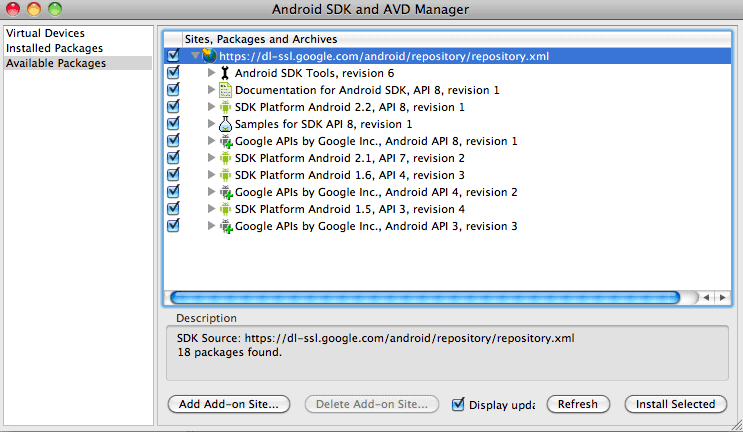This screenshot has width=743, height=432.
Task: Uncheck Google APIs Android API 4 checkbox
Action: coord(173,191)
